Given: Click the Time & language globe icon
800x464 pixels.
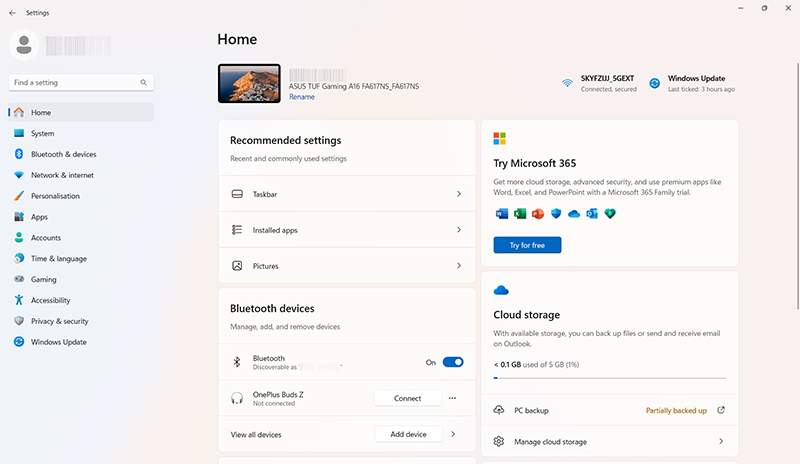Looking at the screenshot, I should [19, 258].
